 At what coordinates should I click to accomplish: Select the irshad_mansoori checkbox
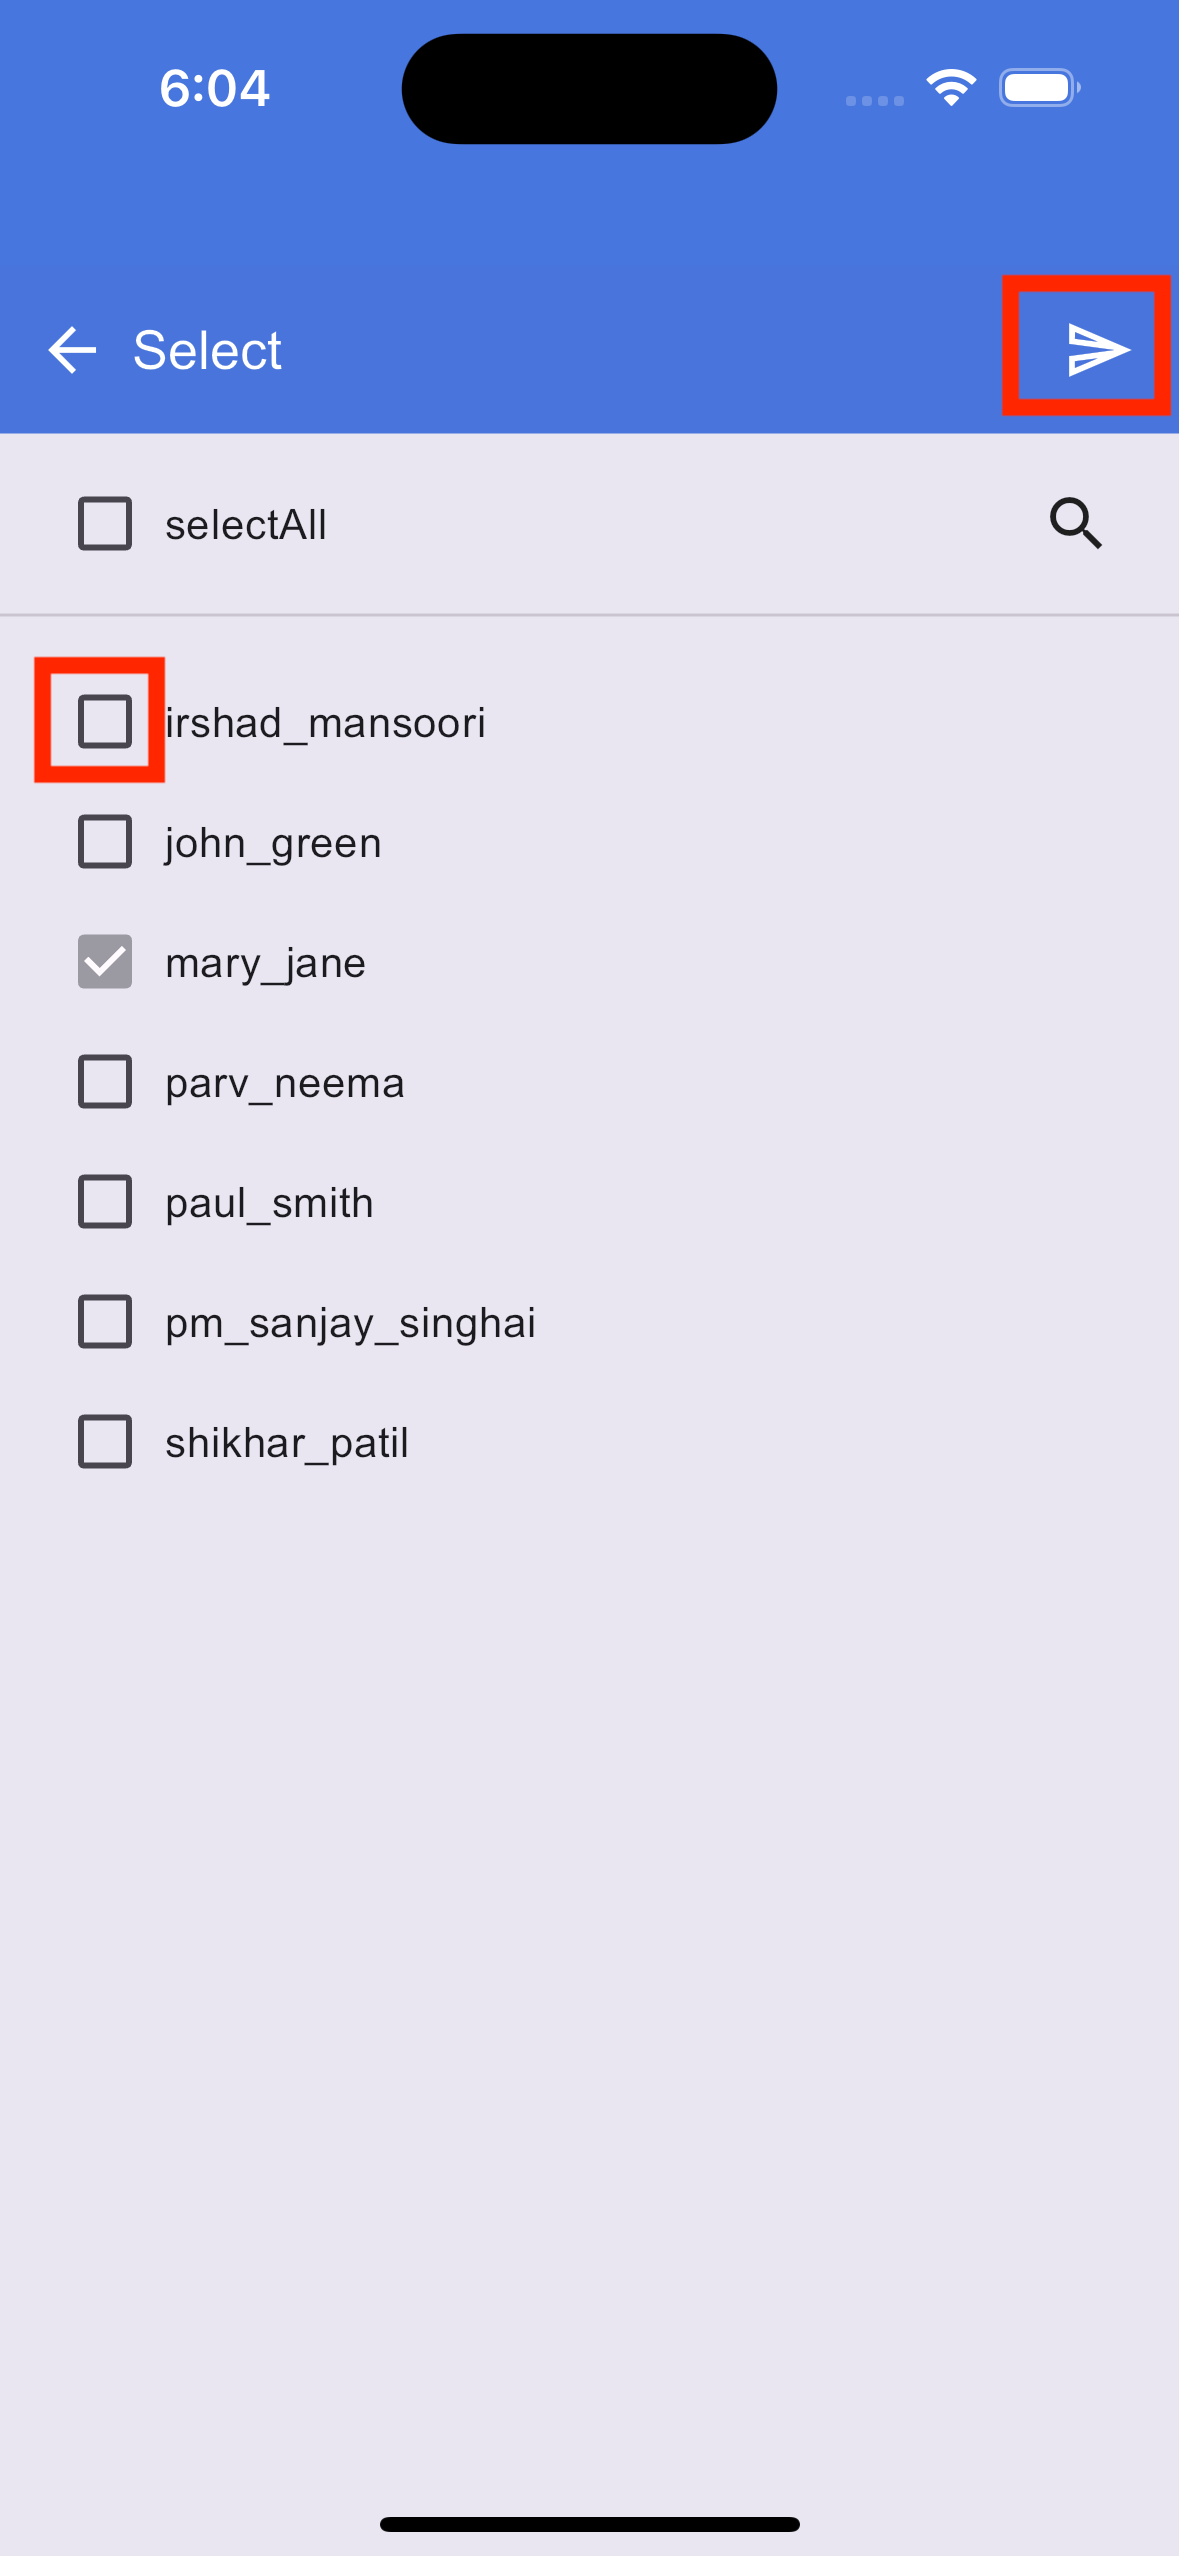105,721
